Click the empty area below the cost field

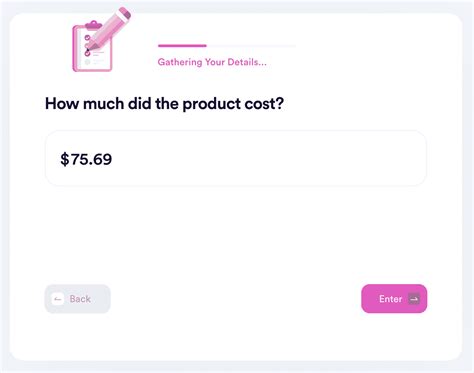(x=236, y=233)
